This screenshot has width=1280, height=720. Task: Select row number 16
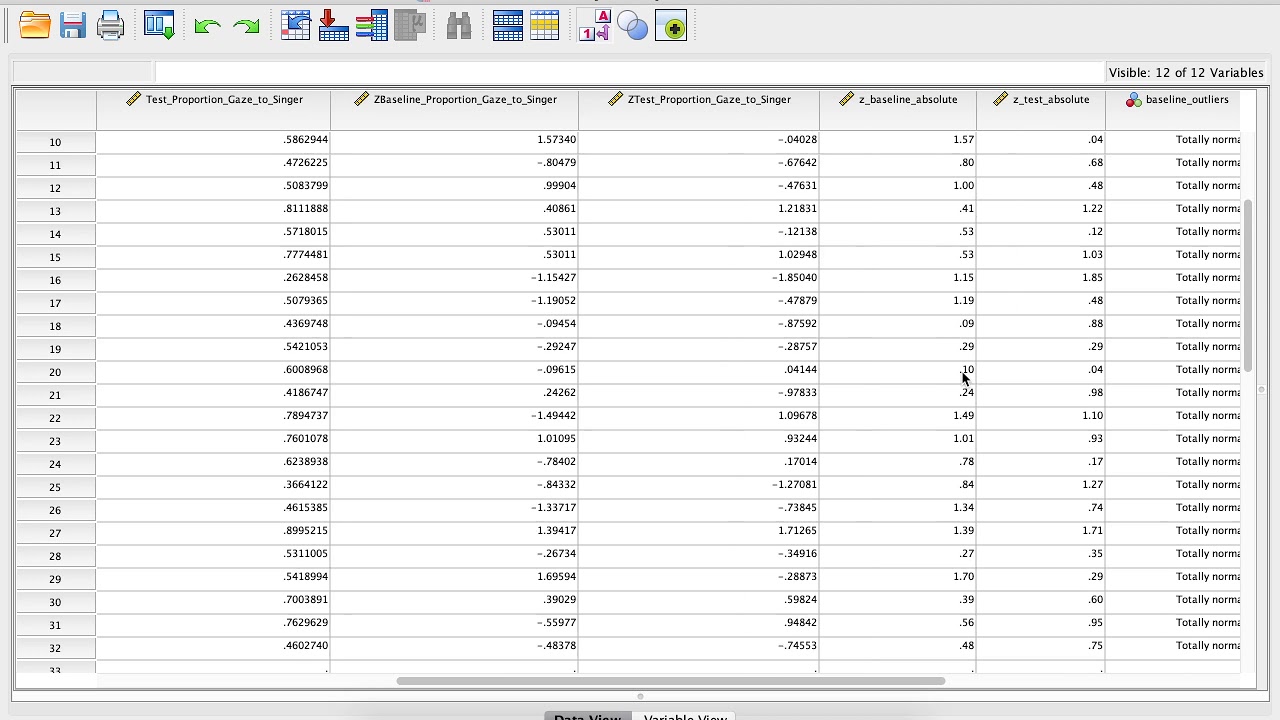(x=55, y=280)
